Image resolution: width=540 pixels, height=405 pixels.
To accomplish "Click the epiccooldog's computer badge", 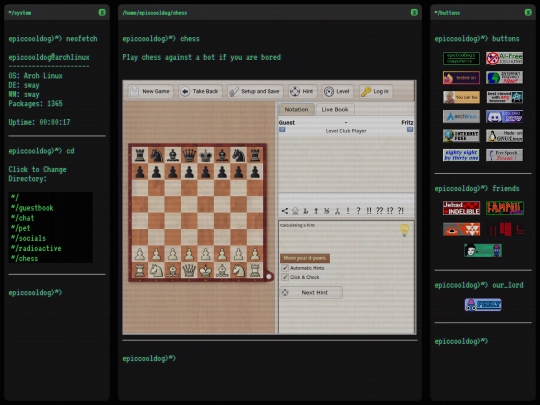I will [x=461, y=59].
